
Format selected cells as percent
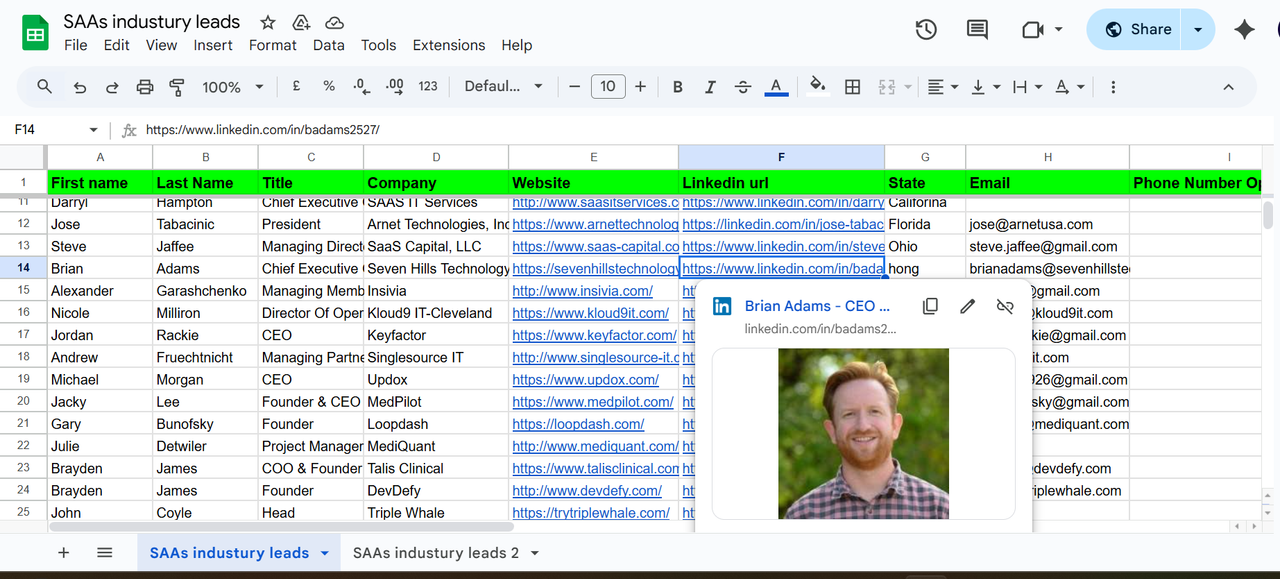point(329,87)
